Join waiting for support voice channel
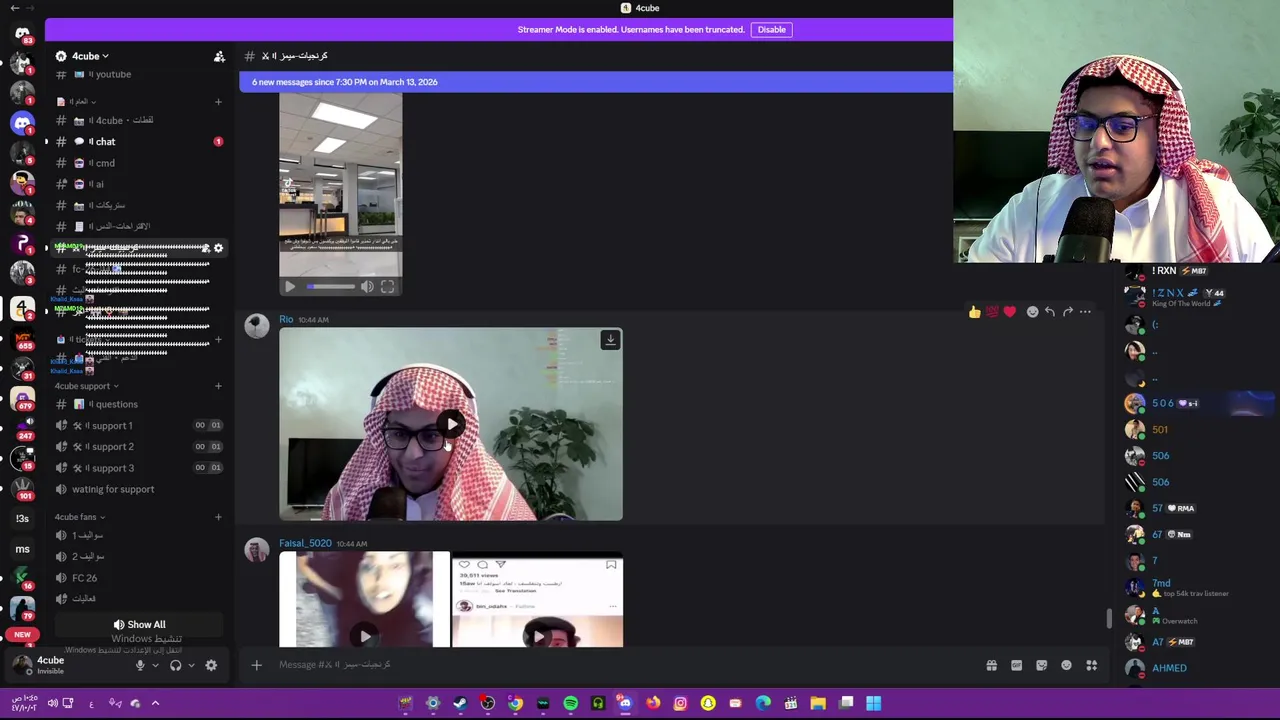The height and width of the screenshot is (720, 1280). [x=140, y=489]
